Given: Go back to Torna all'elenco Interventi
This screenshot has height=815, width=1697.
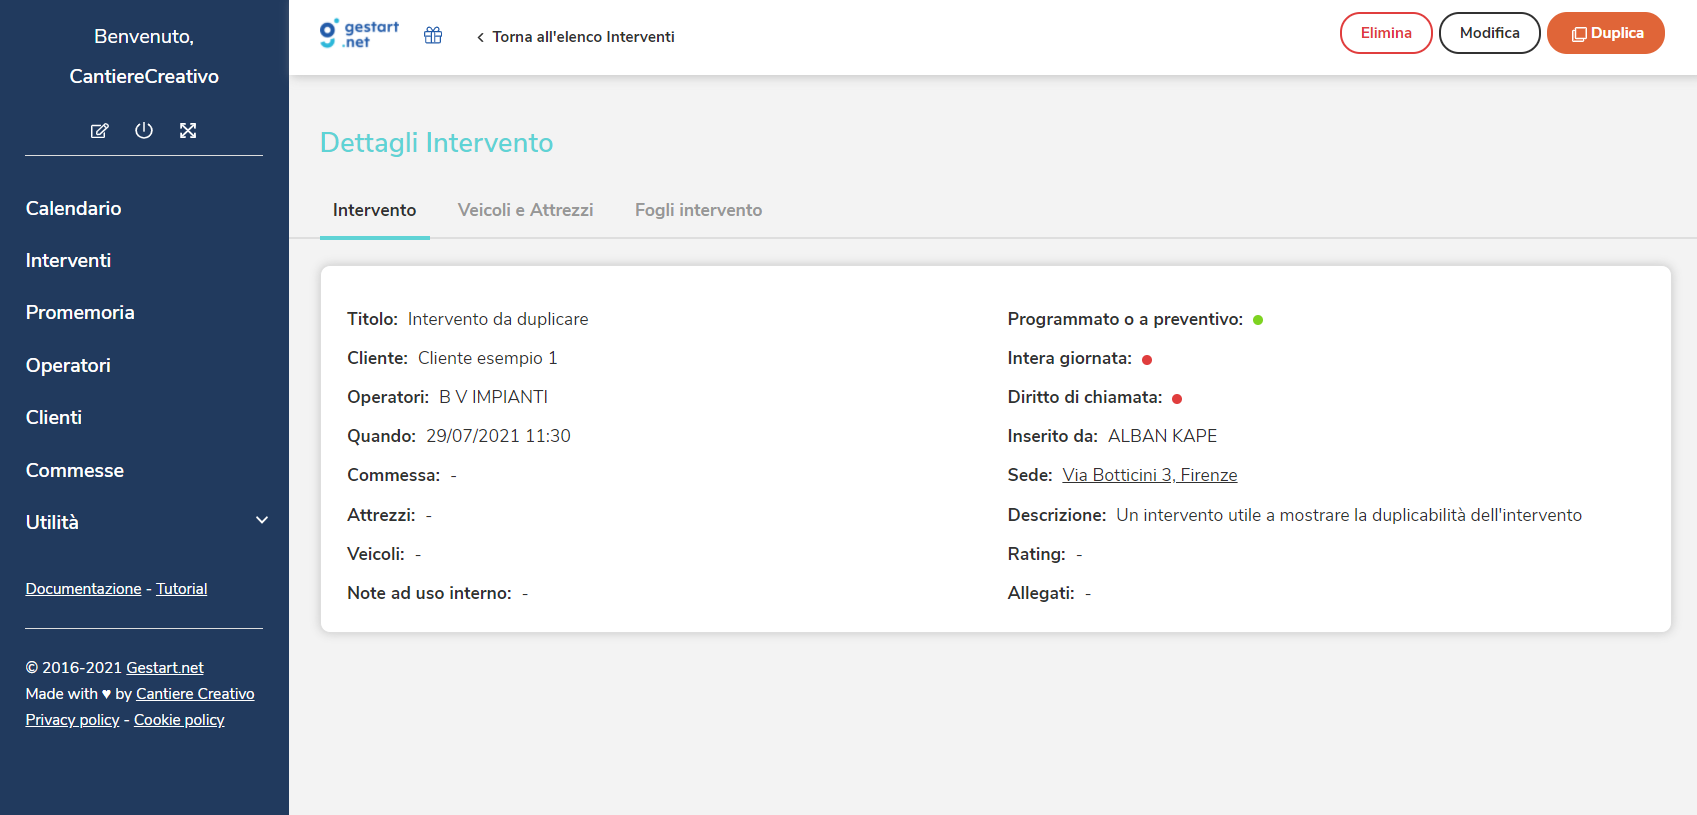Looking at the screenshot, I should [576, 37].
